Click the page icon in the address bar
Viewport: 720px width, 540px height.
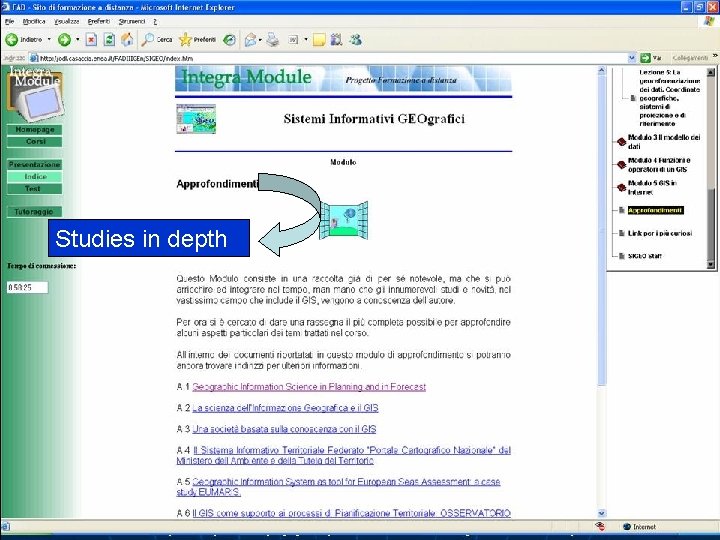coord(34,58)
